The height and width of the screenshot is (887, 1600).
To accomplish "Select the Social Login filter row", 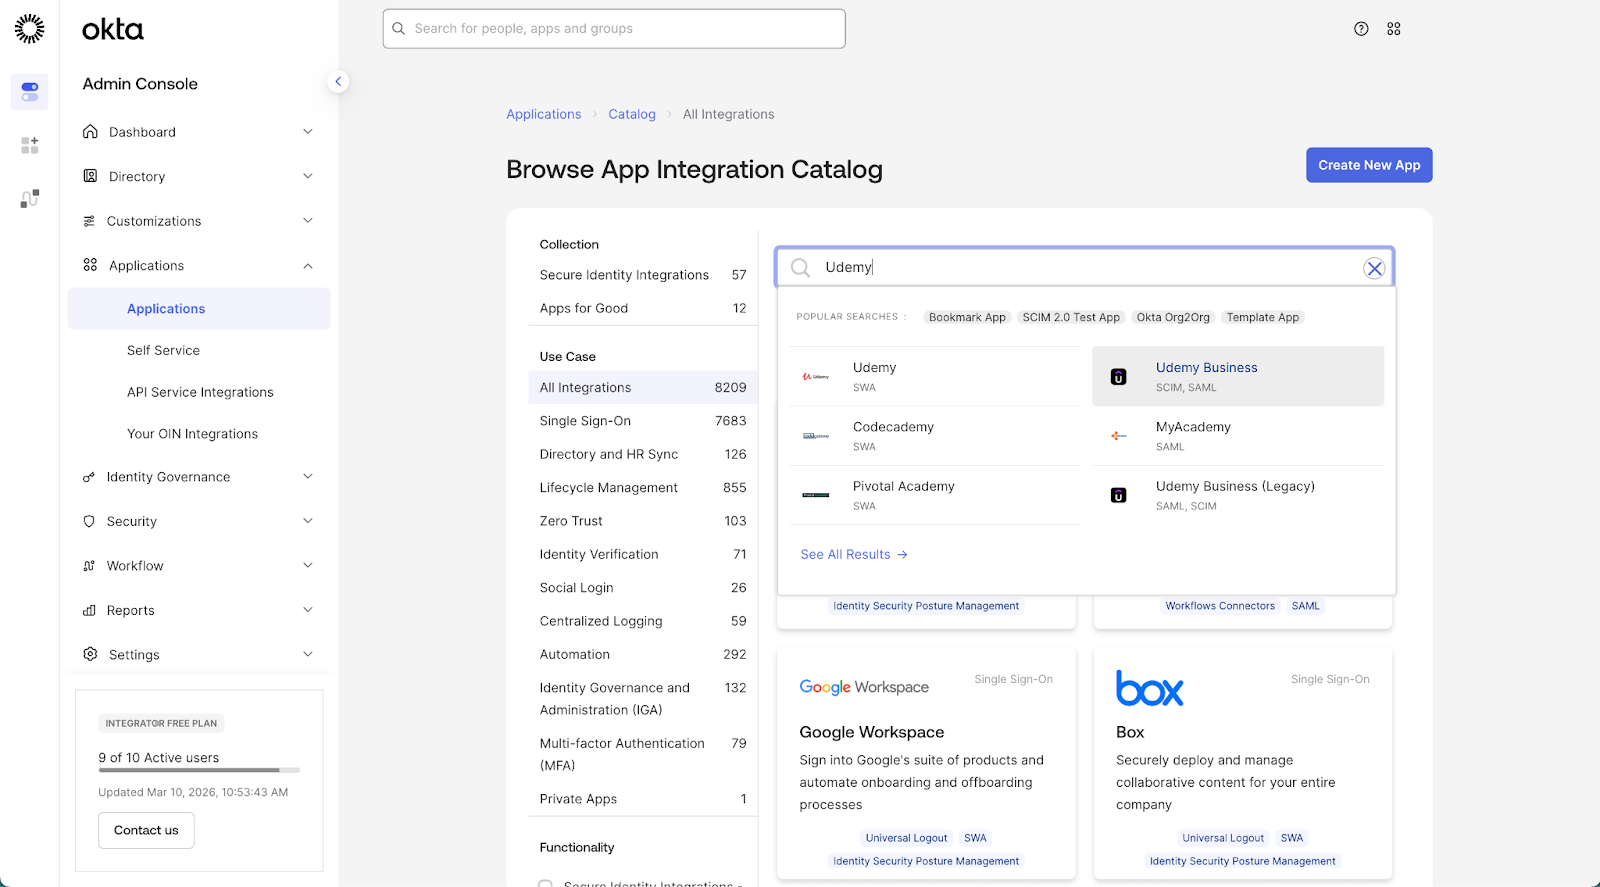I will pos(643,588).
